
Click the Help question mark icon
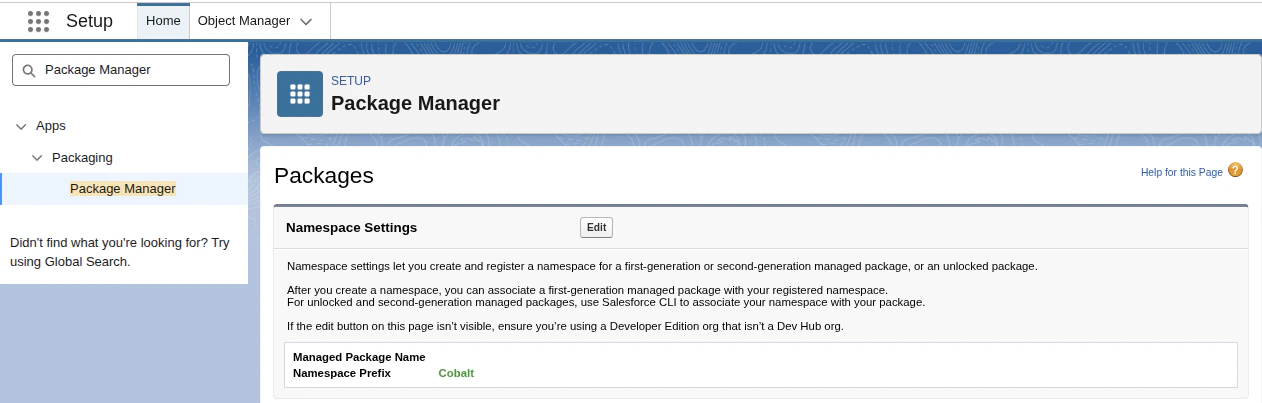coord(1235,170)
